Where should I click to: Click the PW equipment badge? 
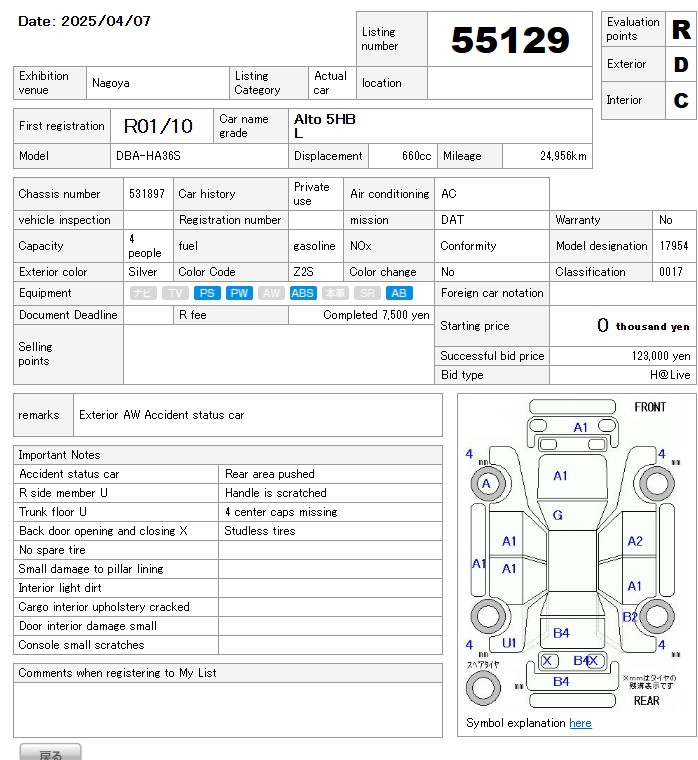239,293
